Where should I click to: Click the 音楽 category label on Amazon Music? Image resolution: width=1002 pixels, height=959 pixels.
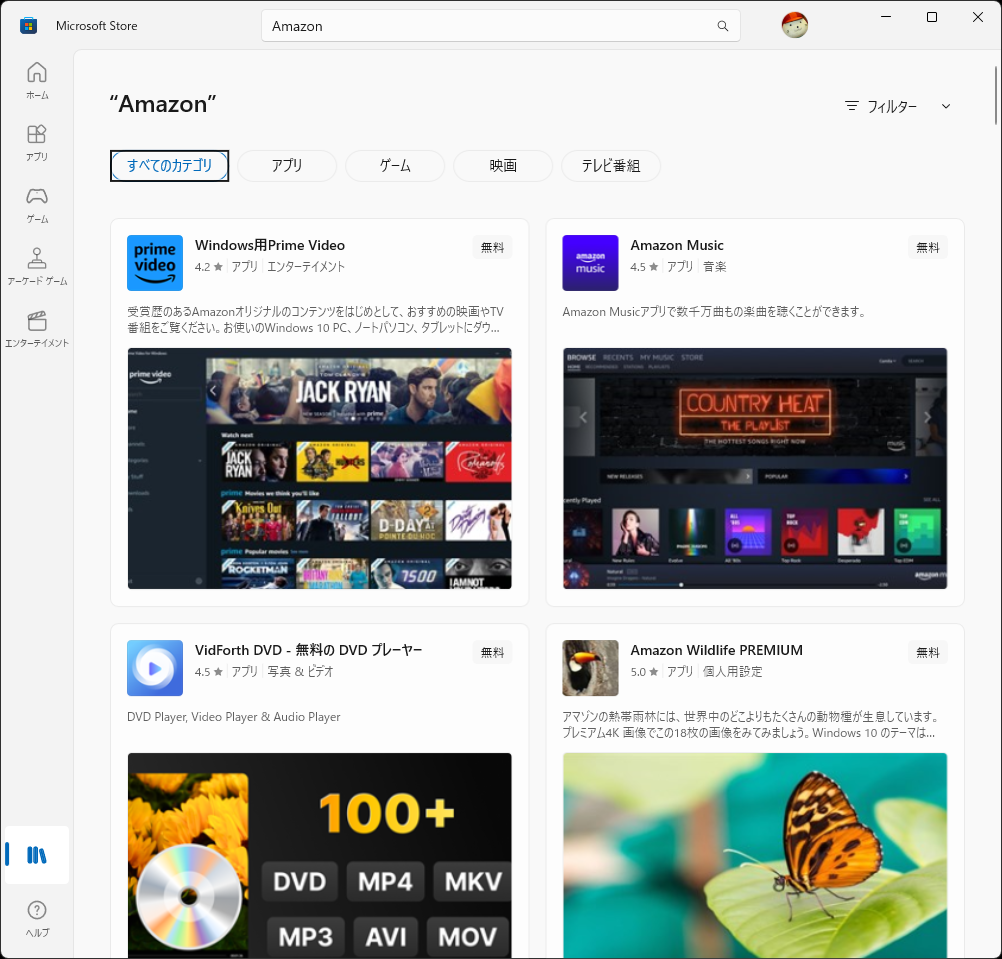pos(714,267)
